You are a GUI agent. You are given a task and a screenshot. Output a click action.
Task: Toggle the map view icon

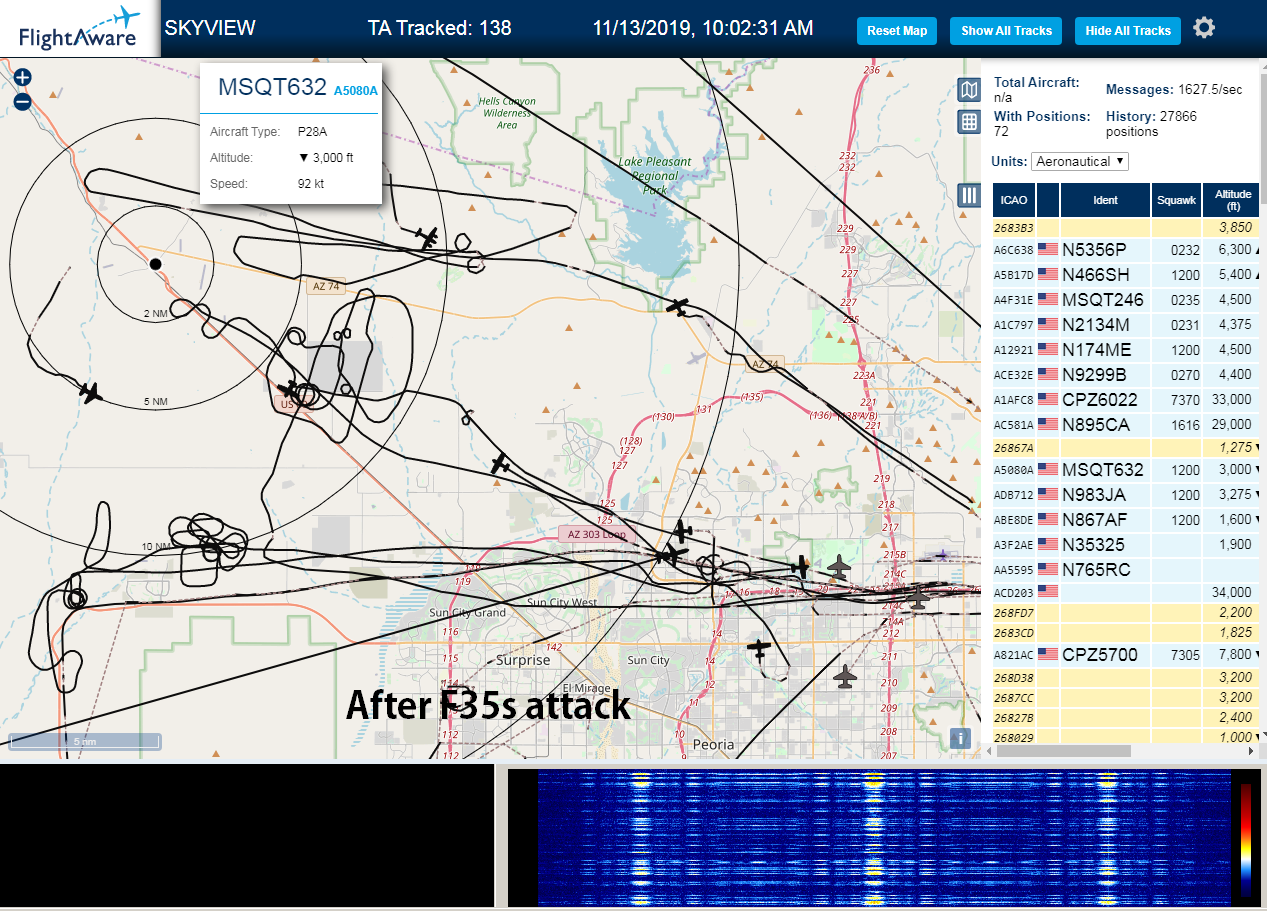click(968, 90)
